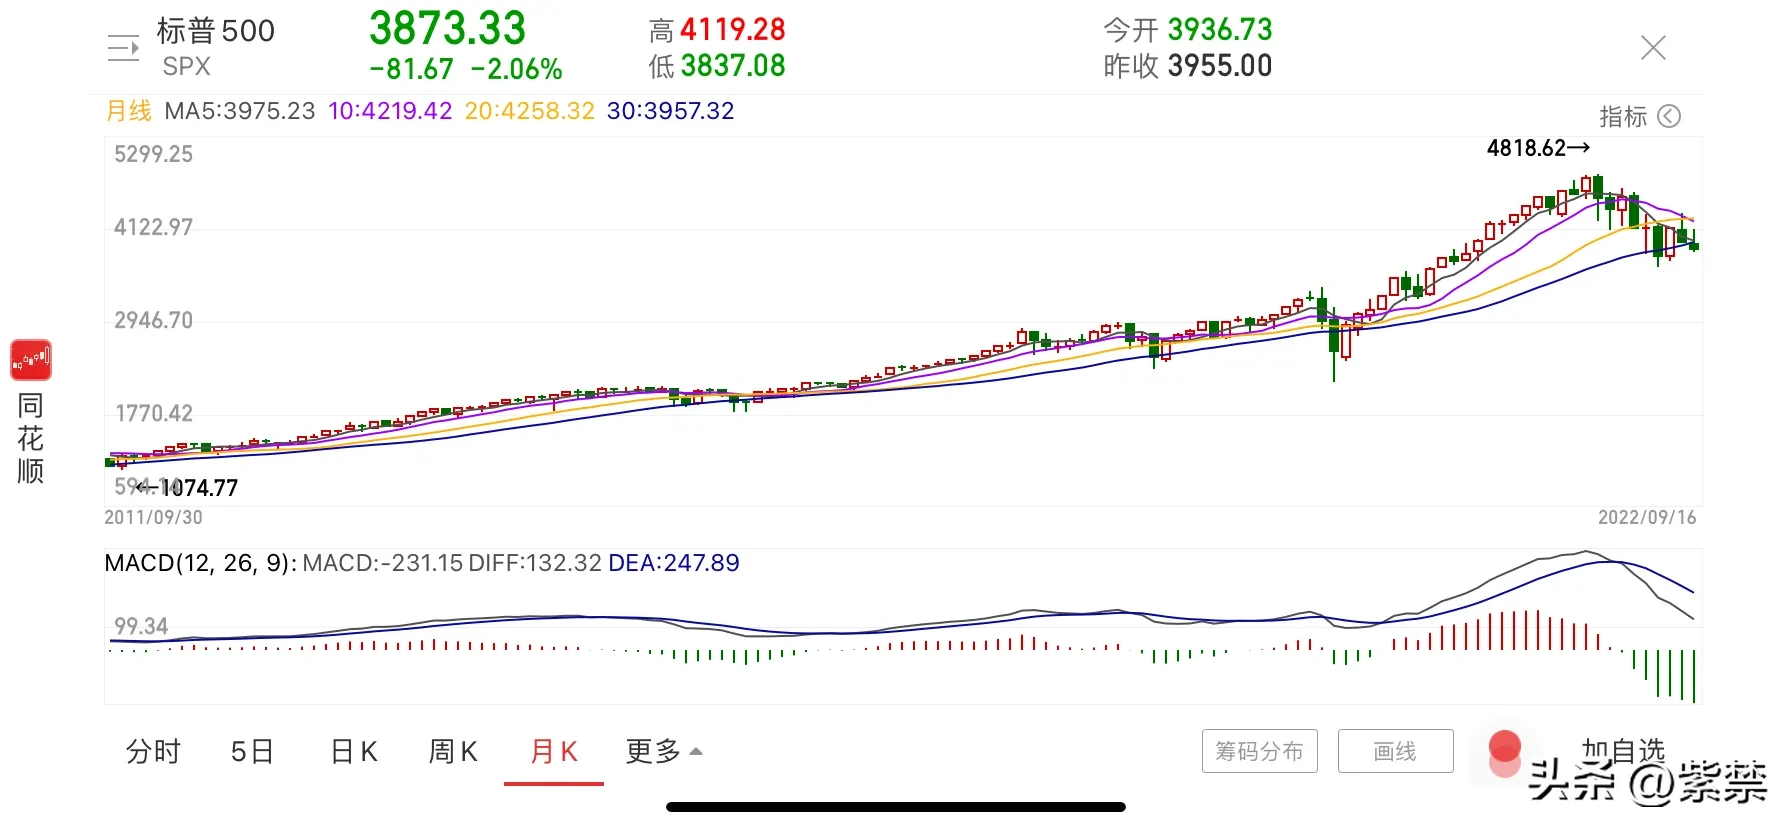Tap the blue 30:3957.32 MA value
This screenshot has width=1792, height=828.
click(x=671, y=110)
